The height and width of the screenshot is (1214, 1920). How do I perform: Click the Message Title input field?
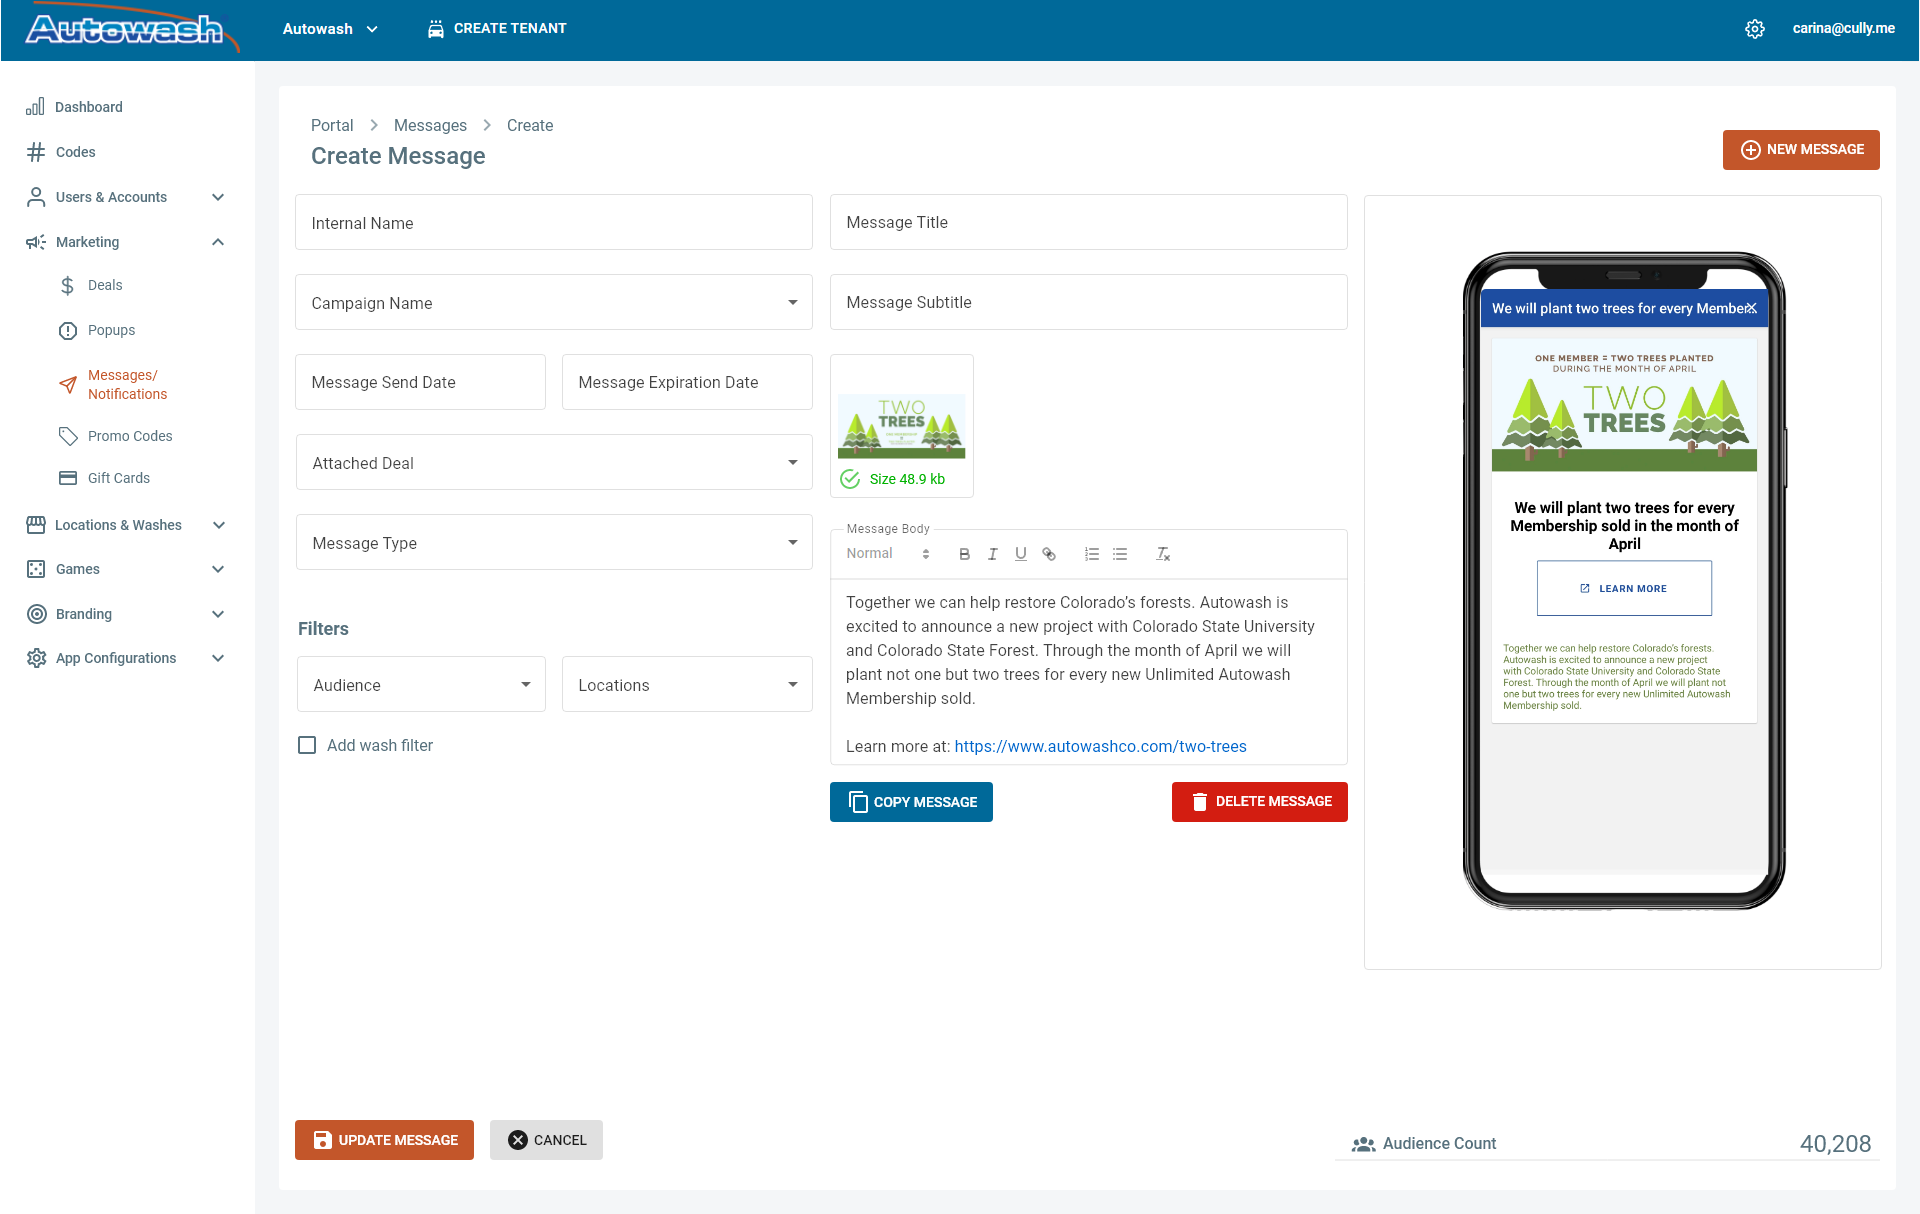[x=1089, y=222]
